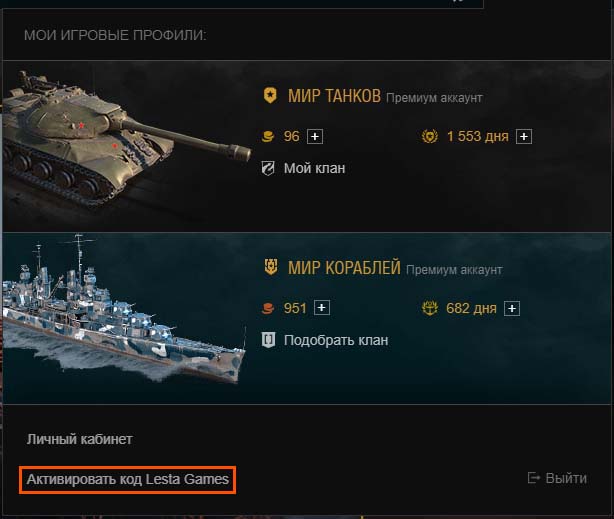Select Активировать код Lesta Games

point(128,479)
